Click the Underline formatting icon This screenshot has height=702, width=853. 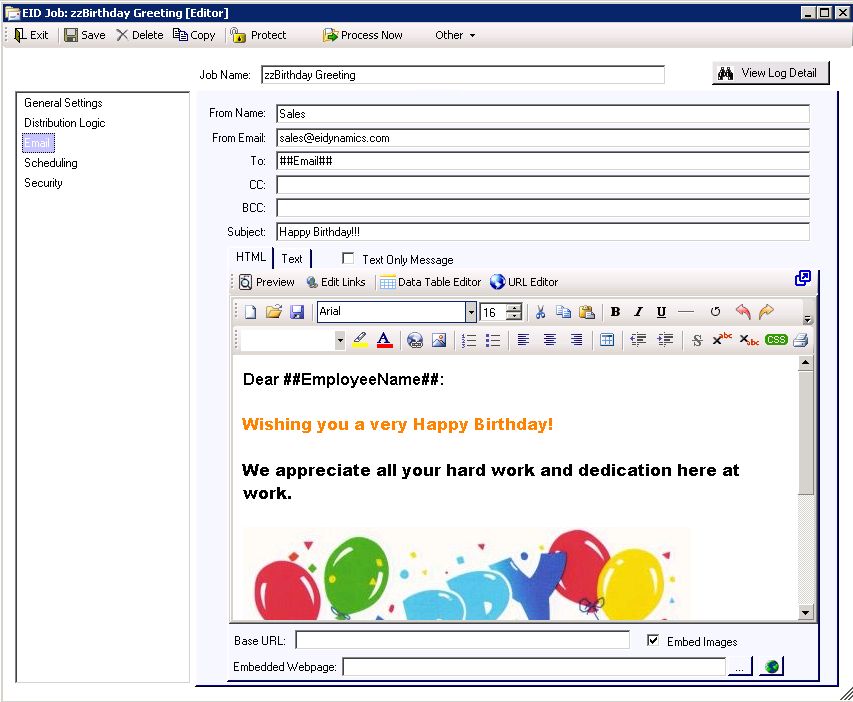[x=661, y=312]
